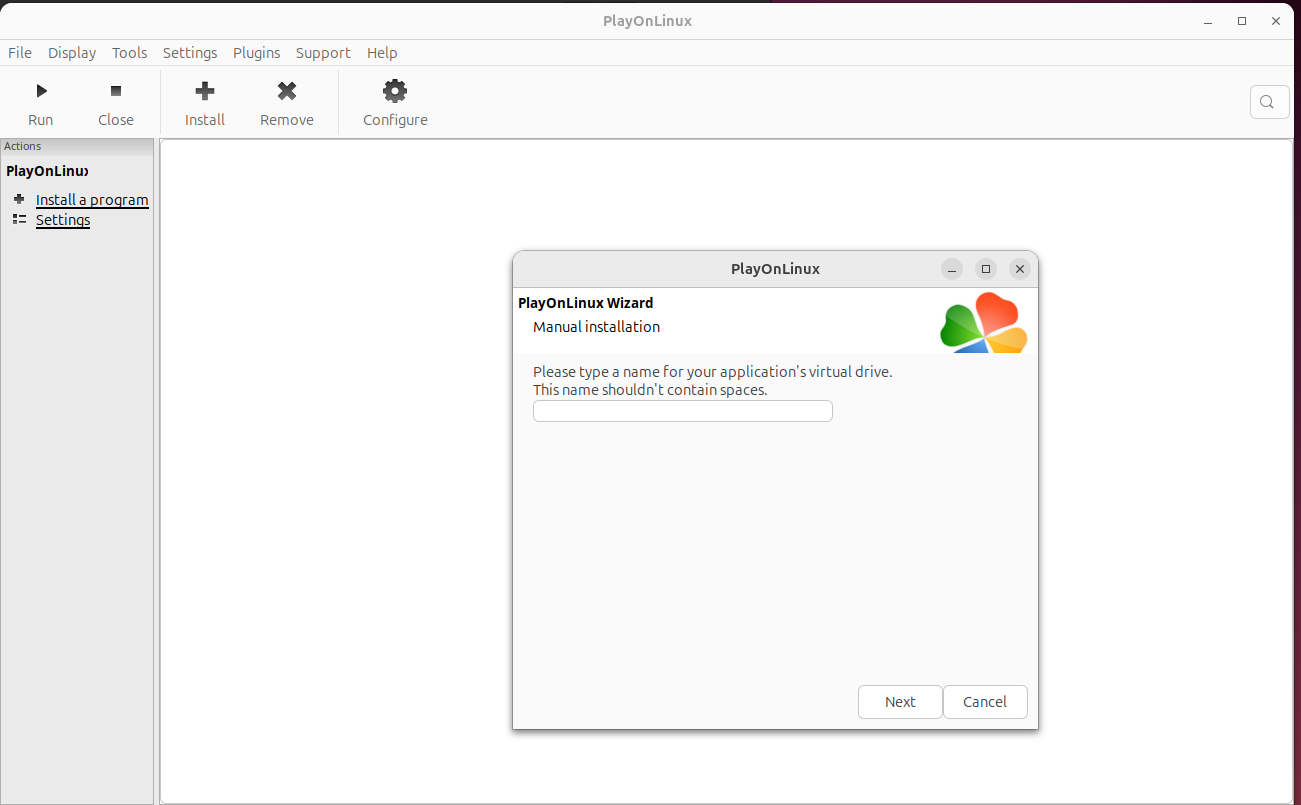Open the File menu
This screenshot has height=805, width=1301.
pos(20,53)
